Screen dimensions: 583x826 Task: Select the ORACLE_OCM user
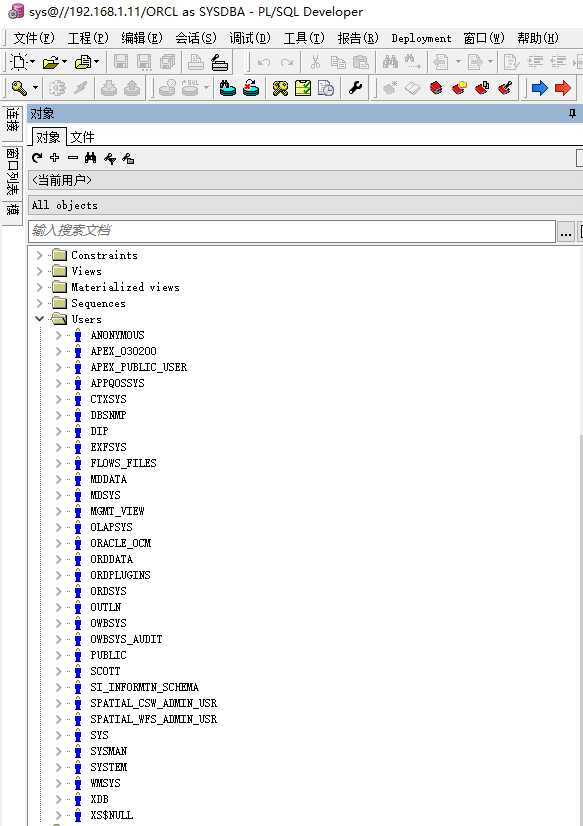click(121, 543)
